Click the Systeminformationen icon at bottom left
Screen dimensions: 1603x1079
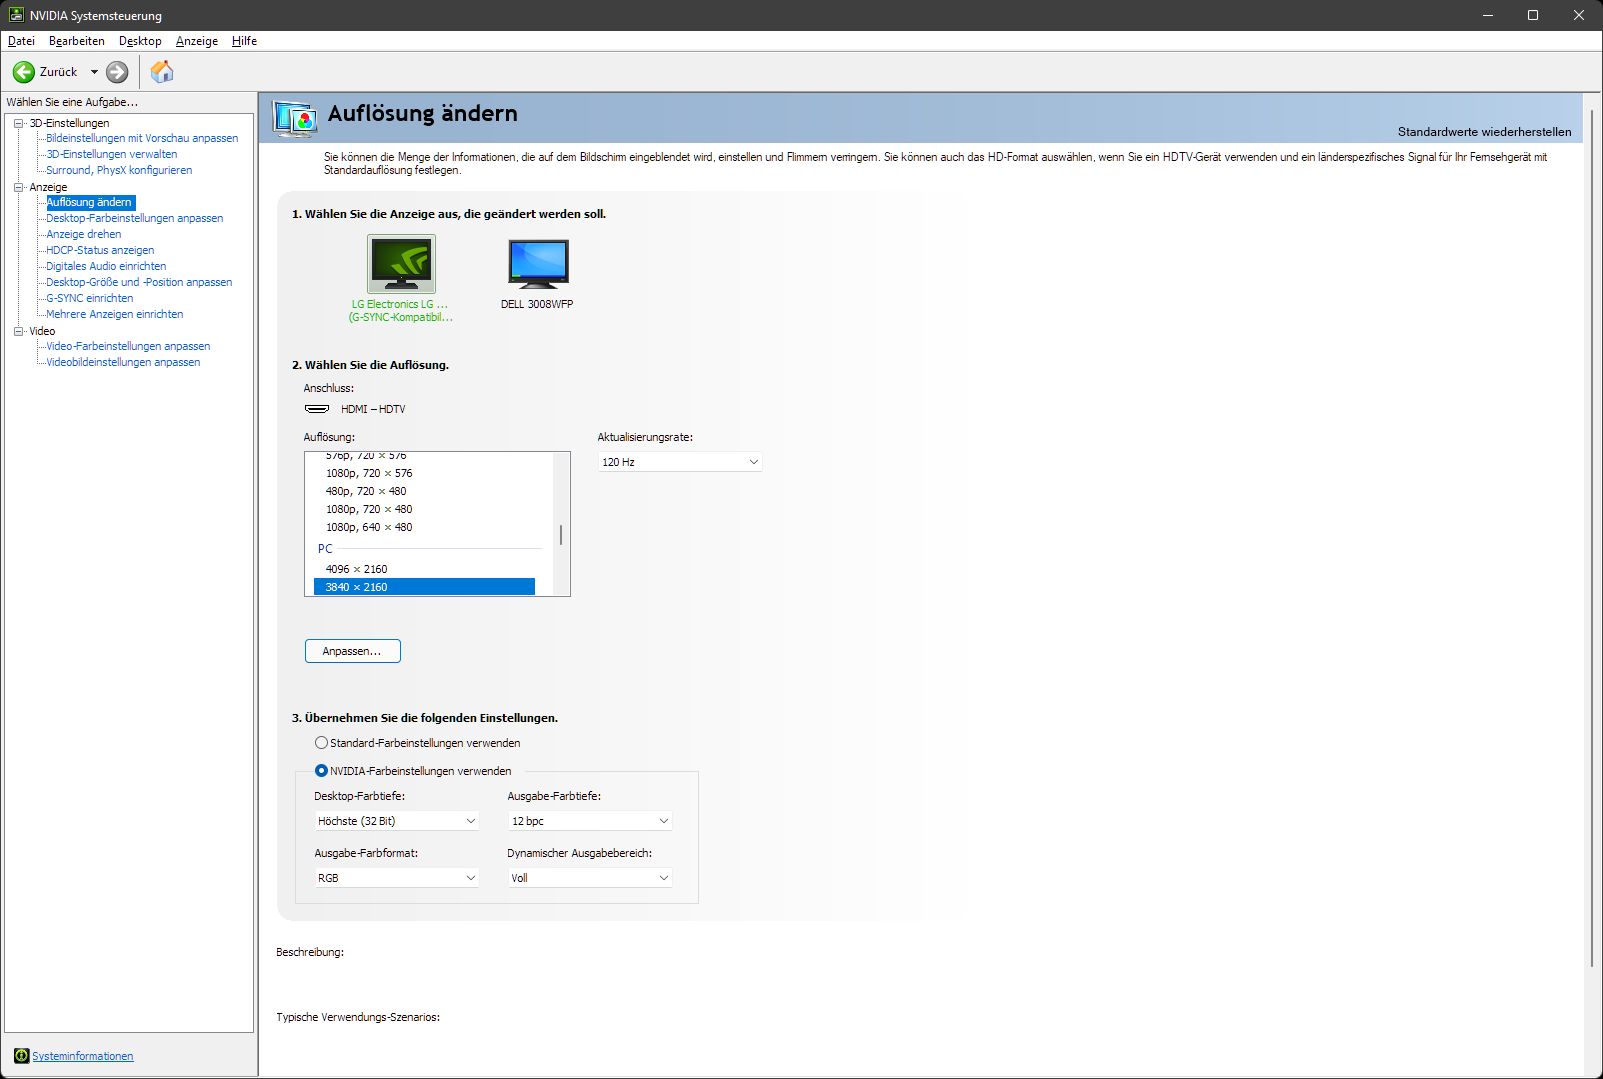pos(21,1056)
